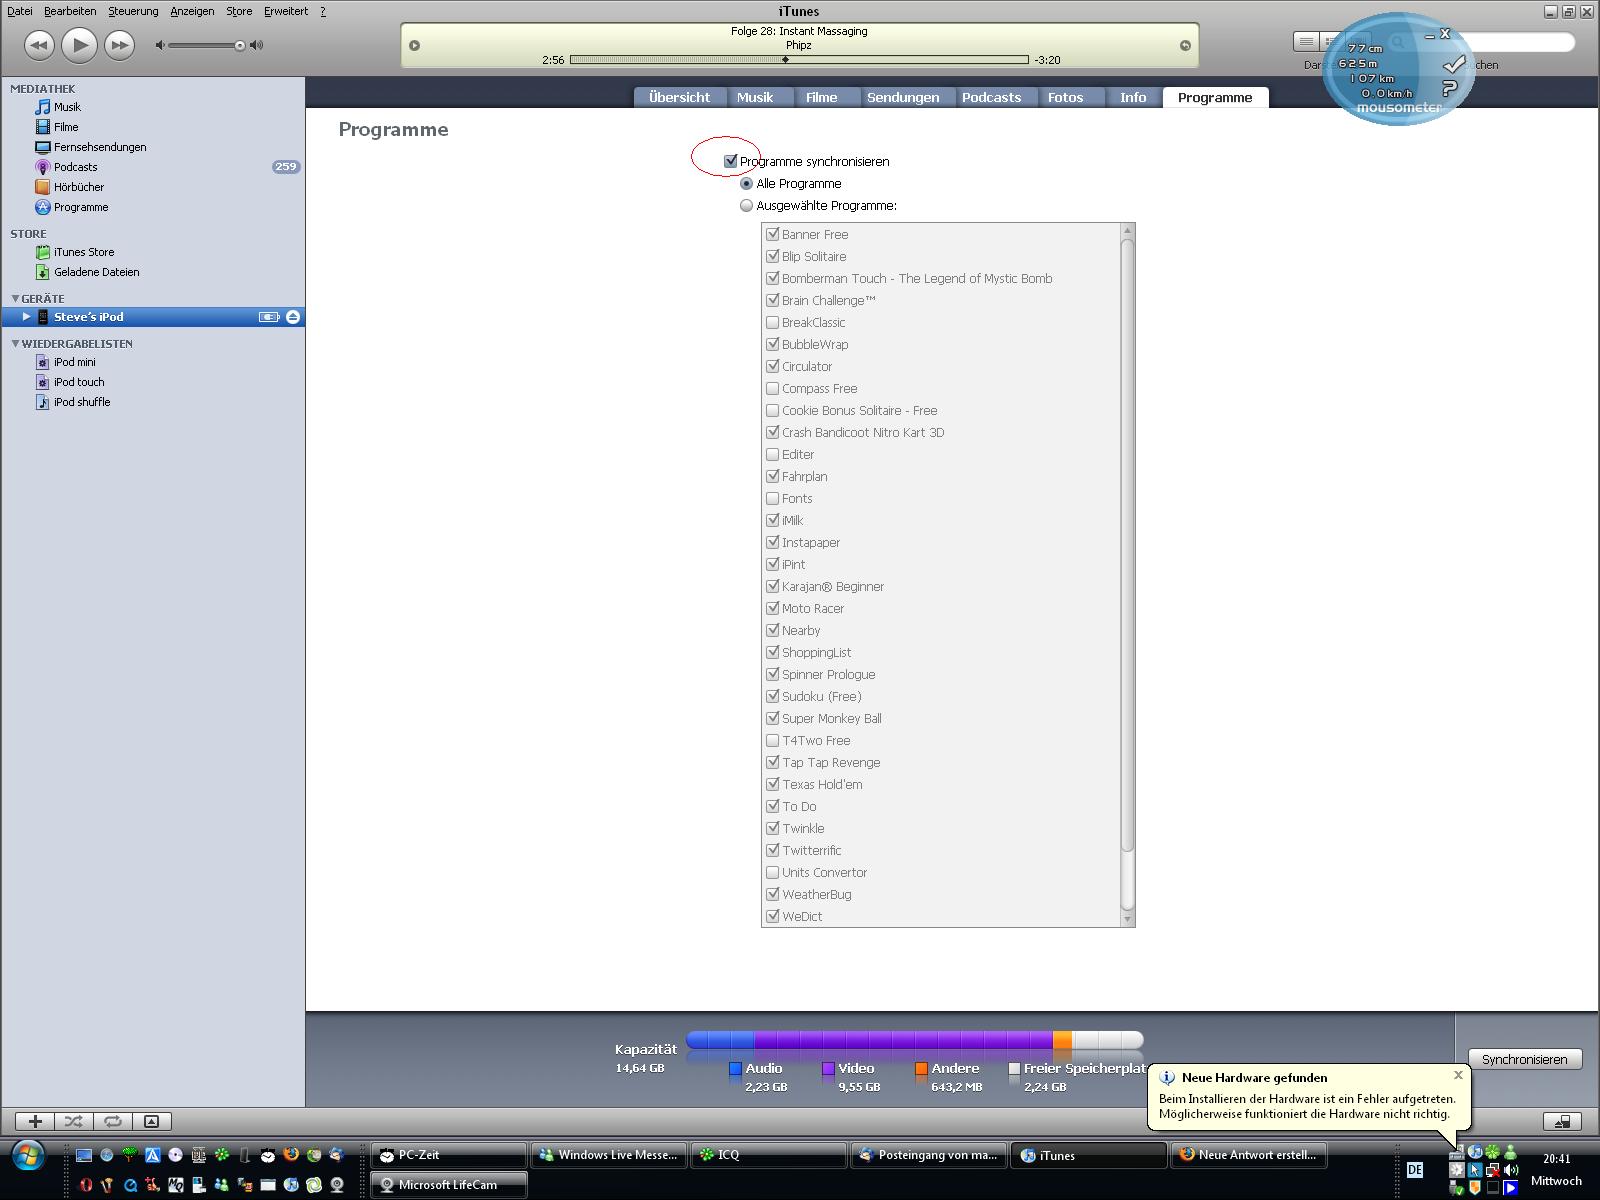Select the iPod touch playlist

click(x=79, y=382)
